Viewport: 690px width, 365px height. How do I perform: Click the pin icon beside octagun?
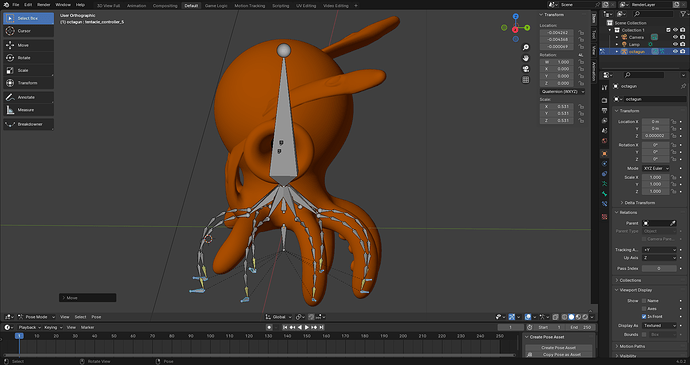pyautogui.click(x=683, y=86)
